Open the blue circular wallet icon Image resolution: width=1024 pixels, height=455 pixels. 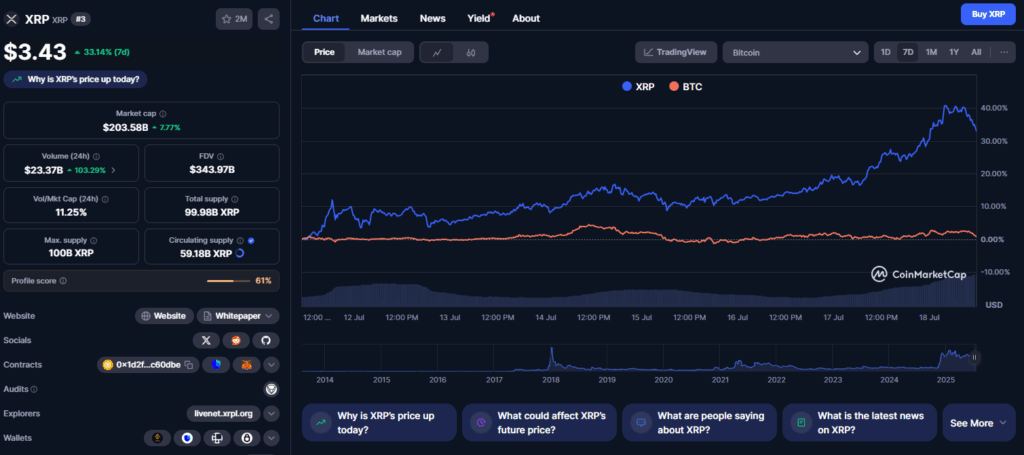(x=187, y=438)
